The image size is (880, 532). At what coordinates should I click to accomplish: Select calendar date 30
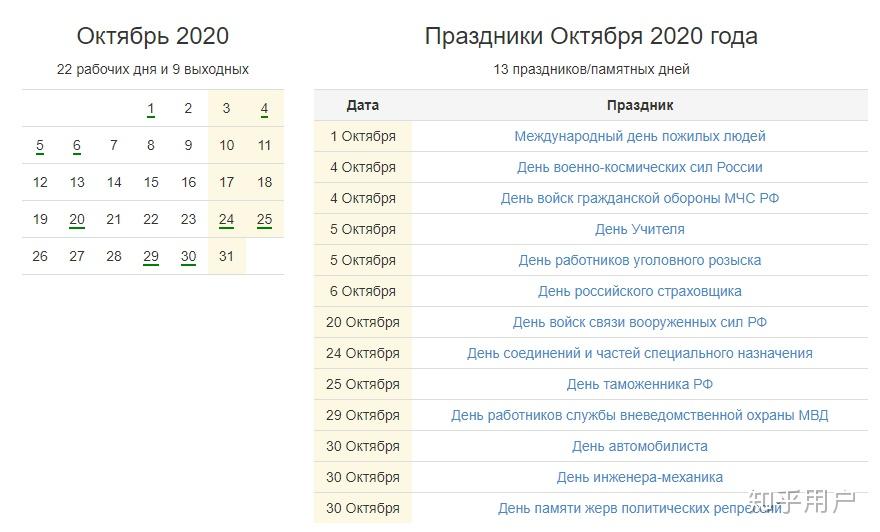click(188, 257)
